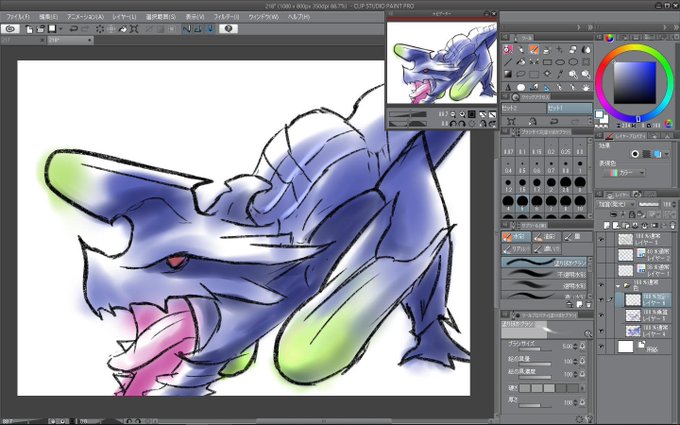680x425 pixels.
Task: Select the Eraser tool
Action: click(x=573, y=50)
